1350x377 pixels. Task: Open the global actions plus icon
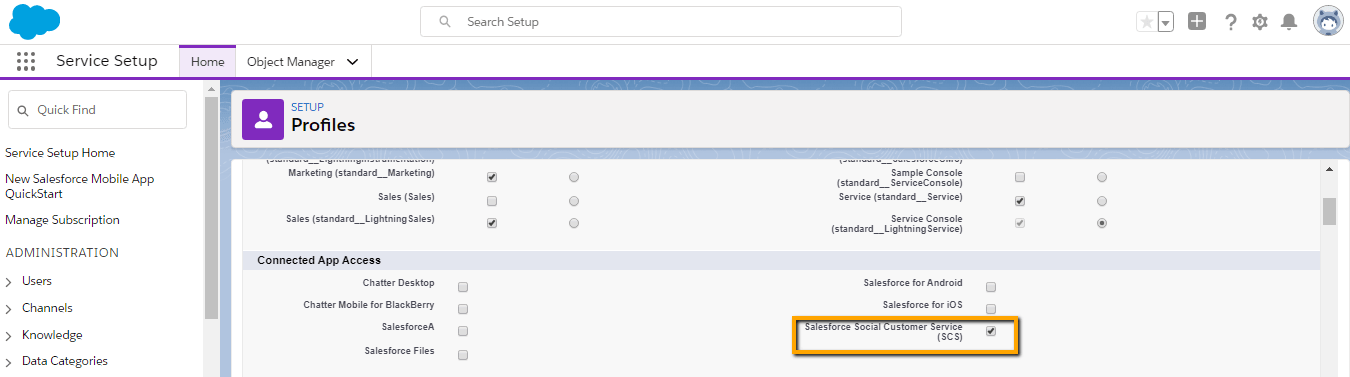[x=1197, y=21]
